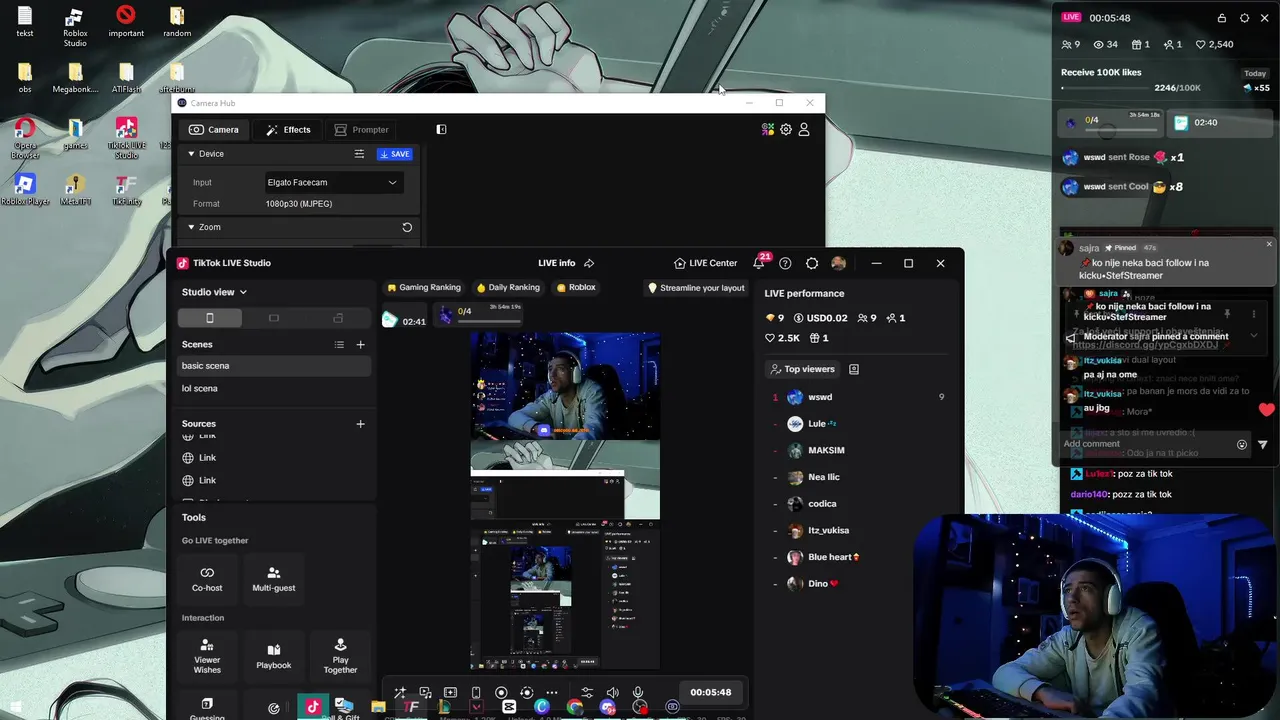Open the audio mixer sliders icon
Viewport: 1280px width, 720px height.
coord(587,692)
